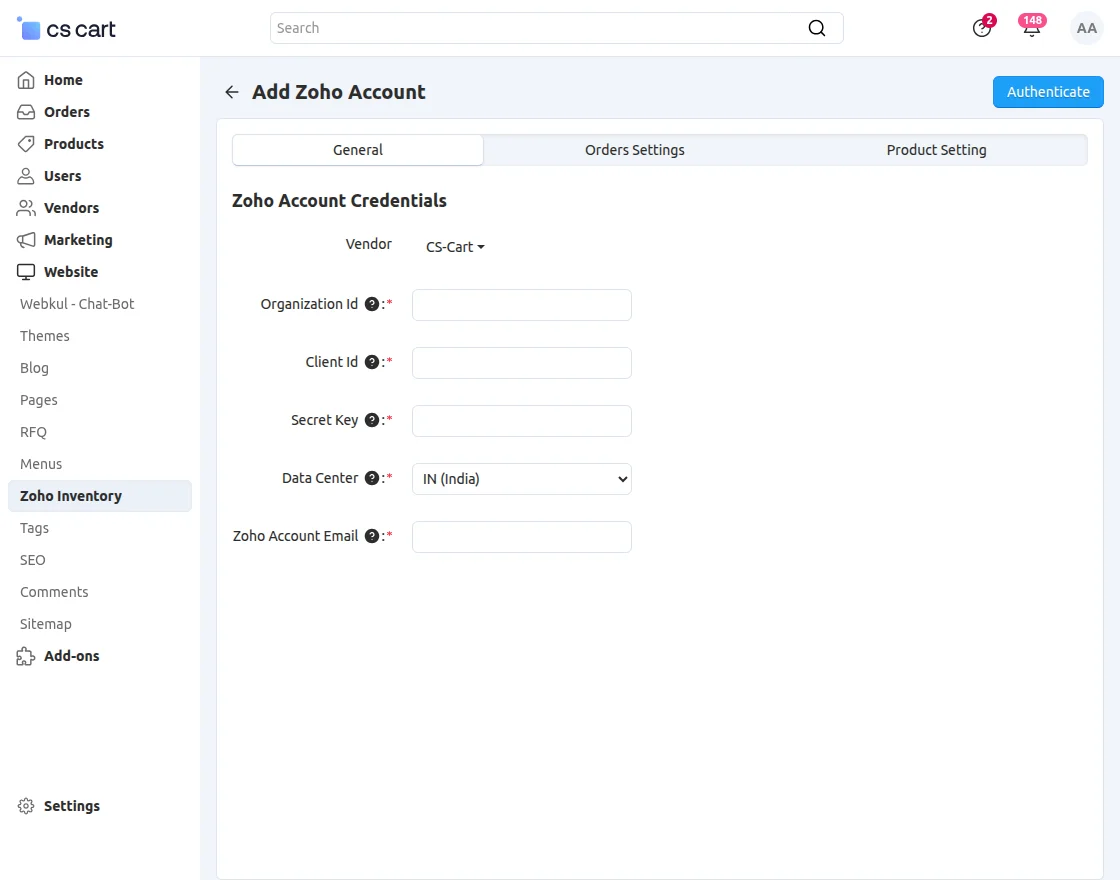Go back using the left arrow
Viewport: 1120px width, 880px height.
pyautogui.click(x=231, y=91)
